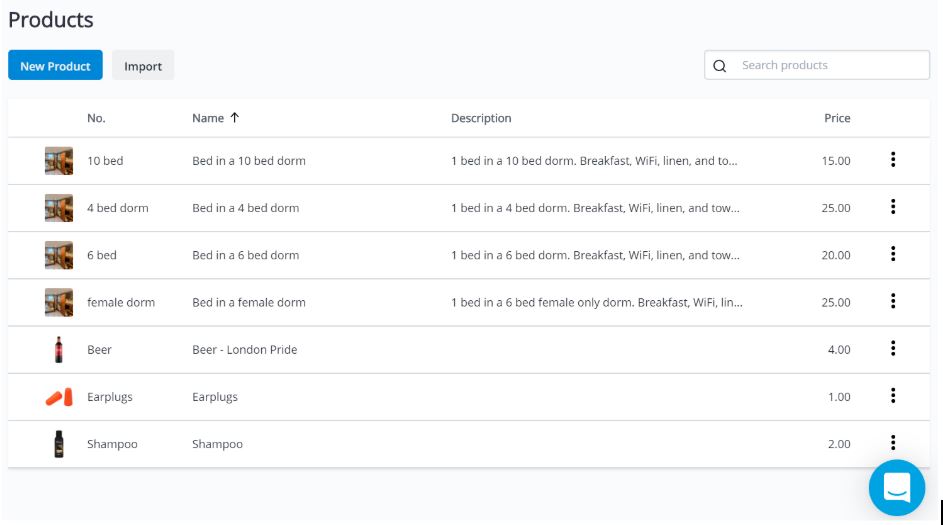The width and height of the screenshot is (943, 525).
Task: Open the three-dot menu for Earplugs
Action: click(893, 395)
